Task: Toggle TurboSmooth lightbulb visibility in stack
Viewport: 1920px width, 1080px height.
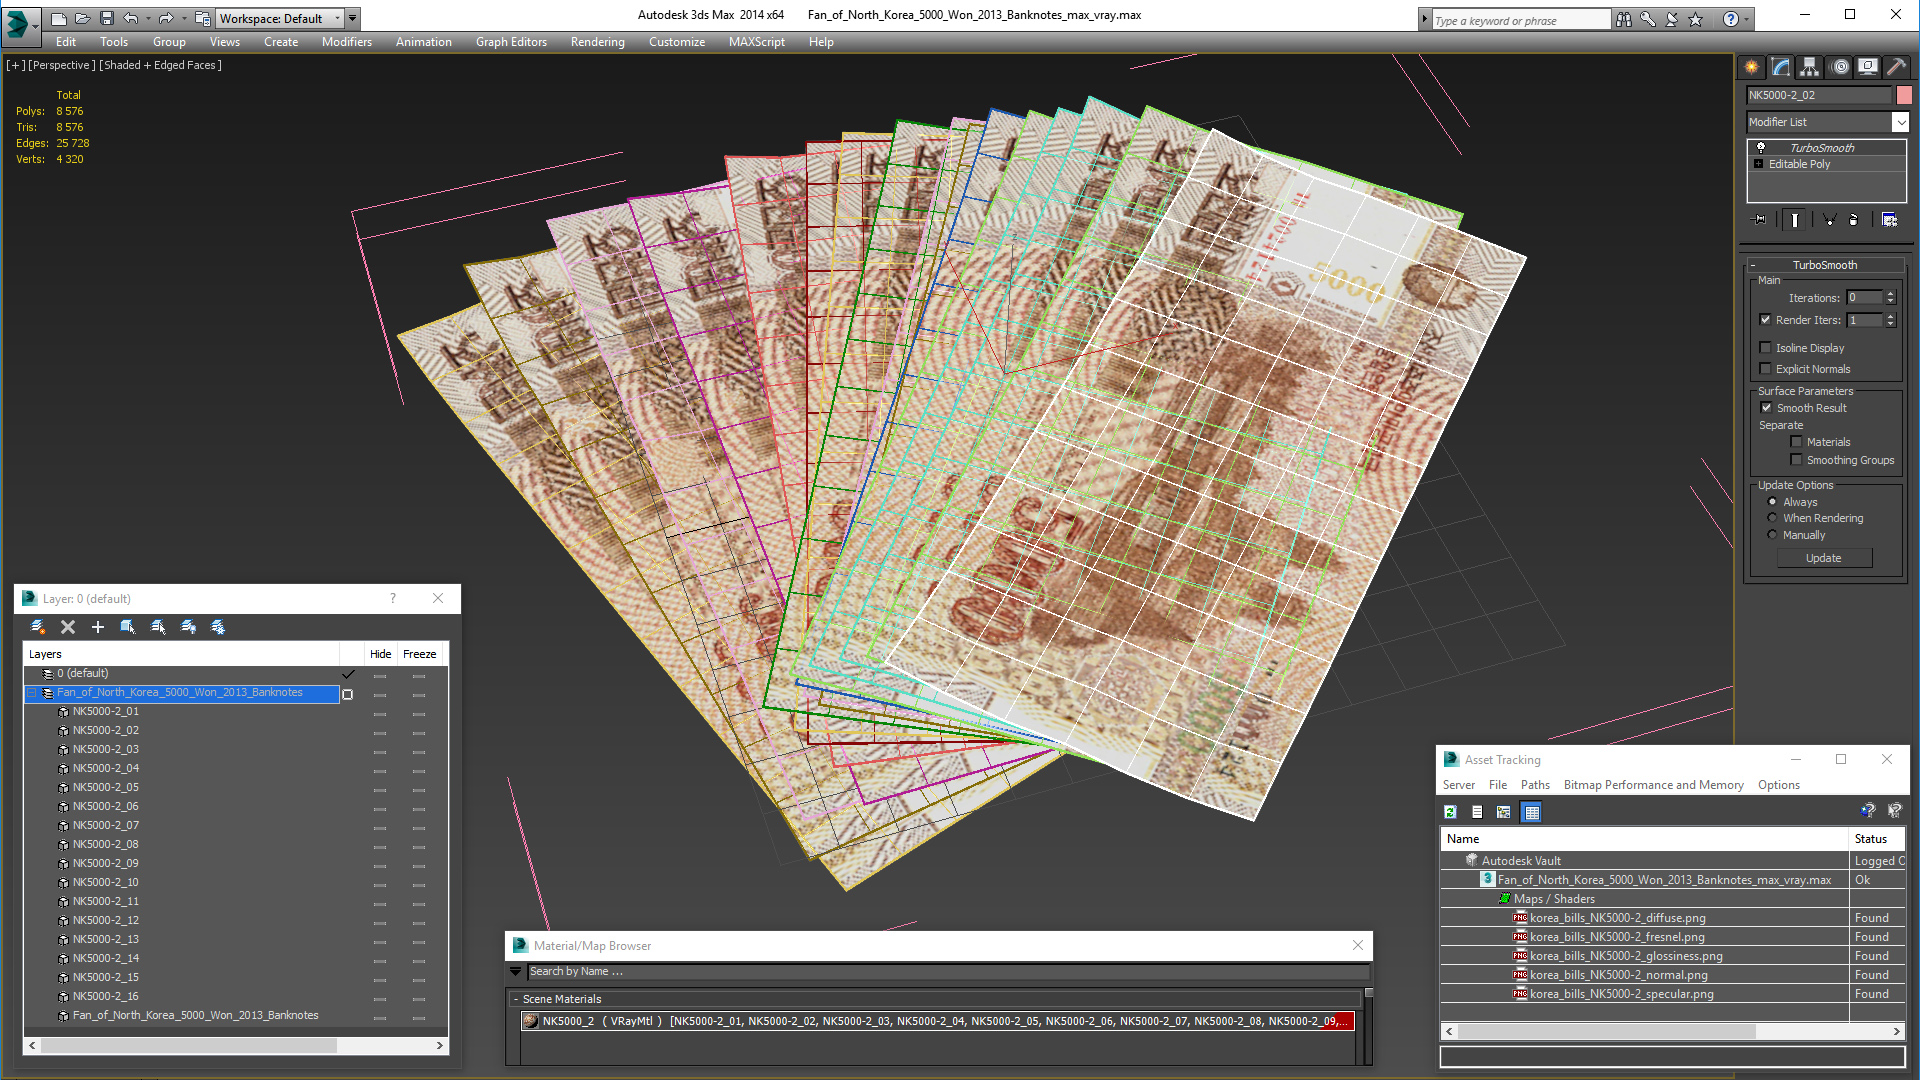Action: (x=1761, y=147)
